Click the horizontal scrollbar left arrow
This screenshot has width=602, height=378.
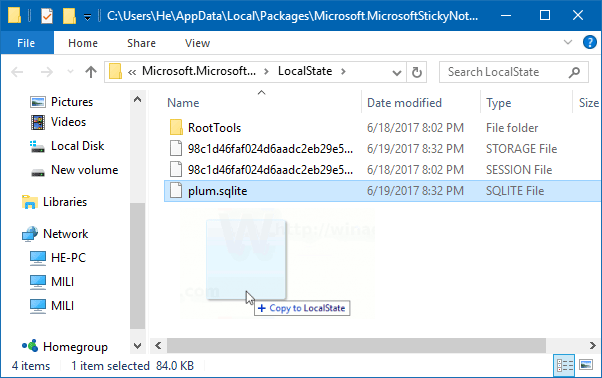click(158, 345)
